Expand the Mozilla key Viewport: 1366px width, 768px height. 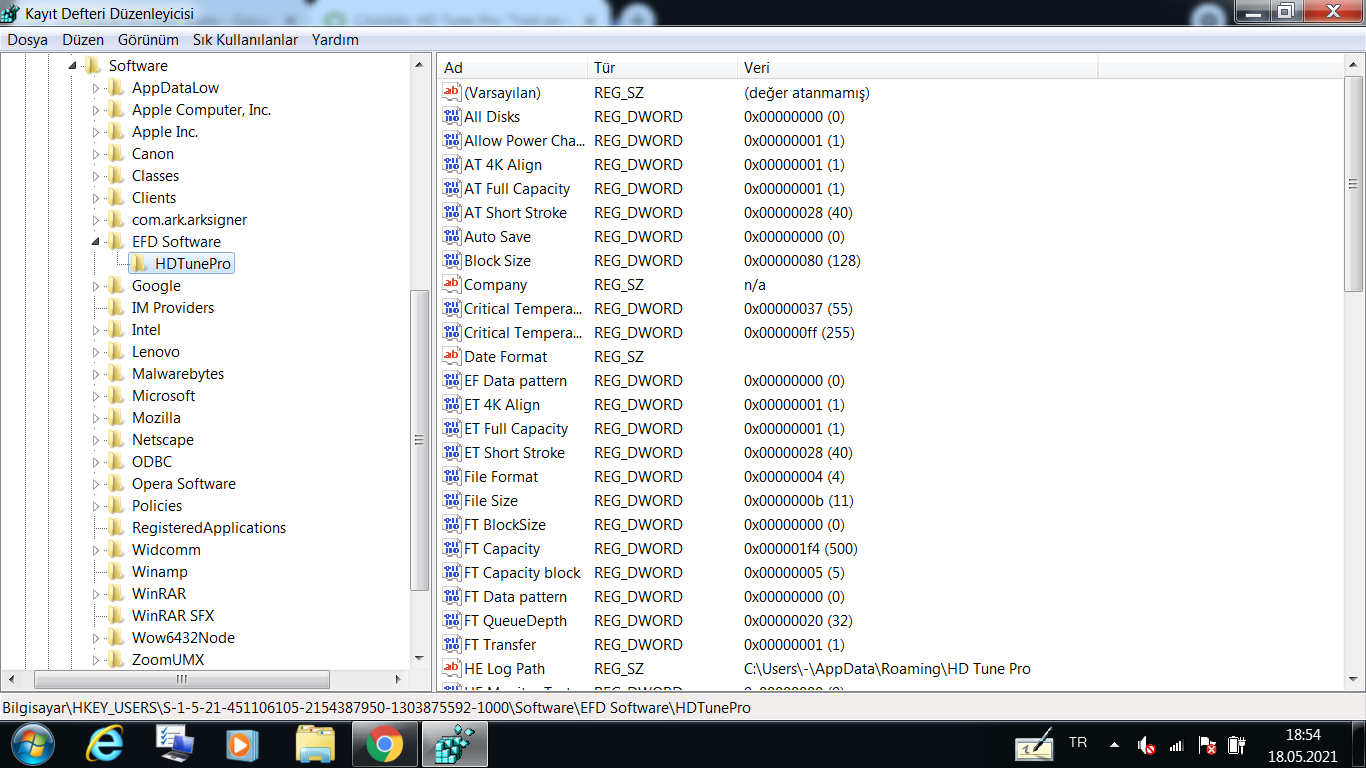[x=97, y=418]
